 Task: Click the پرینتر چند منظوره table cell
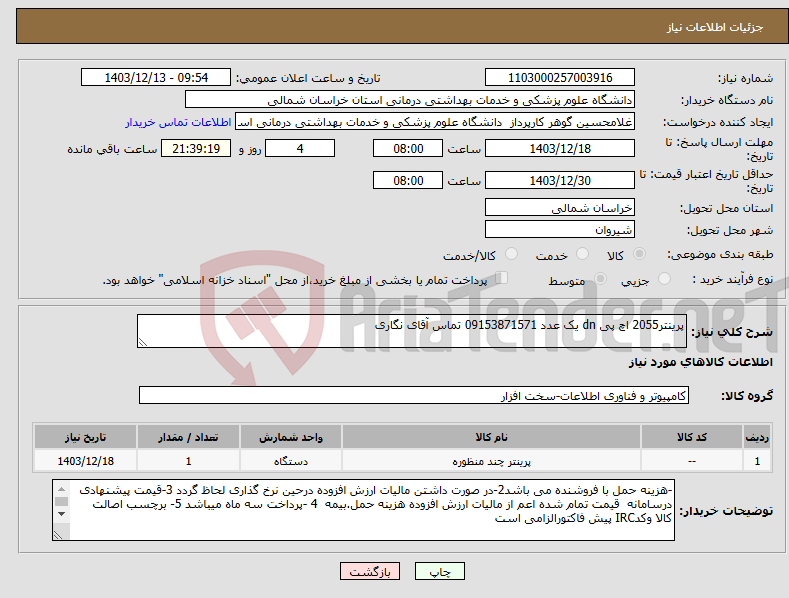click(491, 461)
